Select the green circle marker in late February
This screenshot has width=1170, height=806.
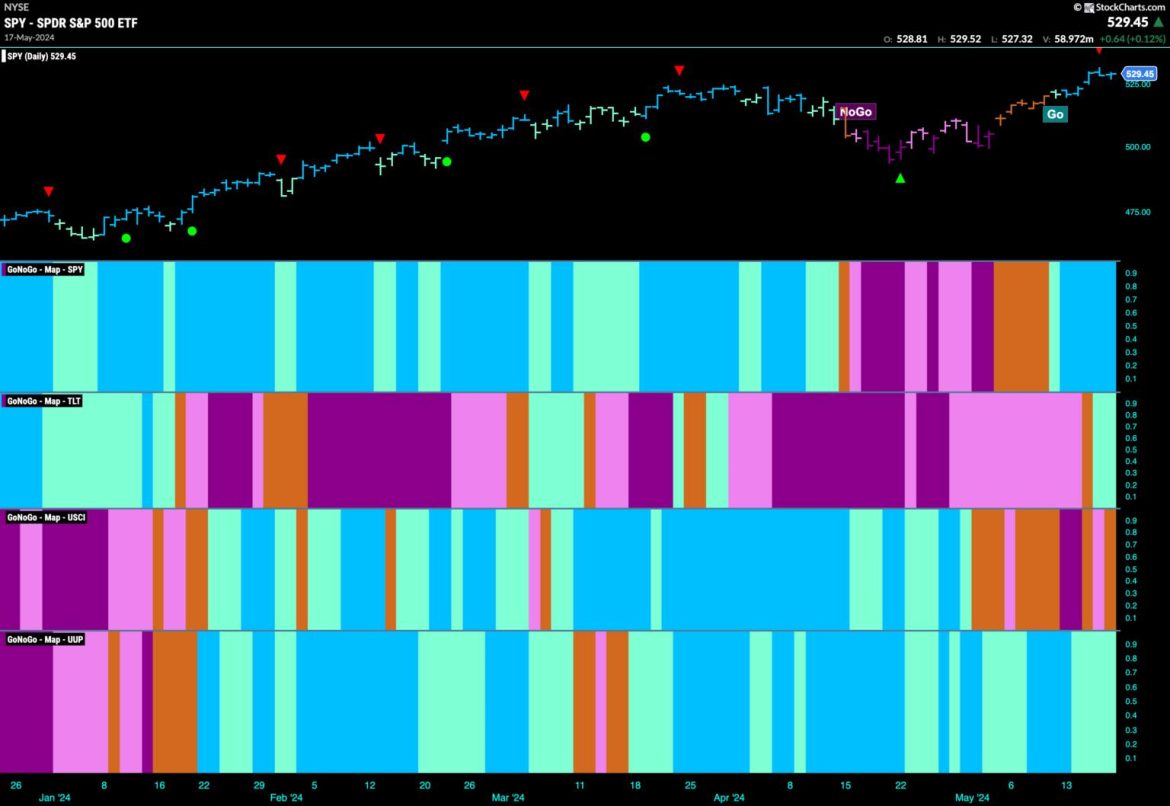(447, 161)
